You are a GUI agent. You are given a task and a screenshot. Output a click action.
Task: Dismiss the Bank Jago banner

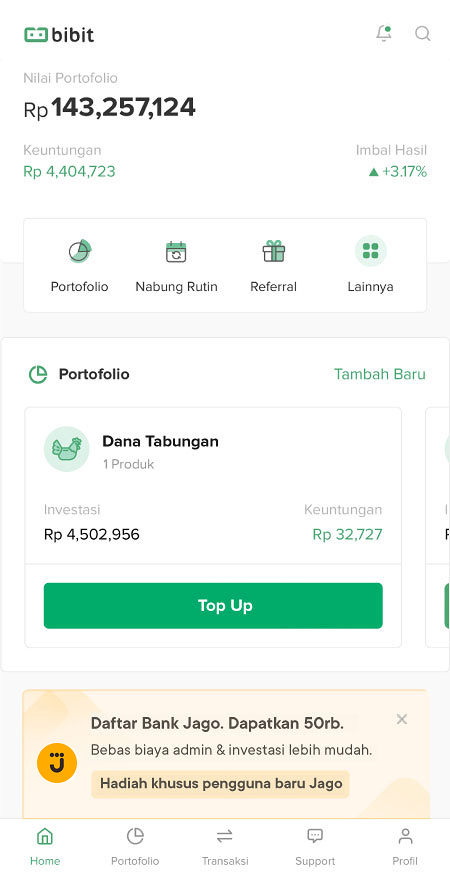[x=401, y=719]
